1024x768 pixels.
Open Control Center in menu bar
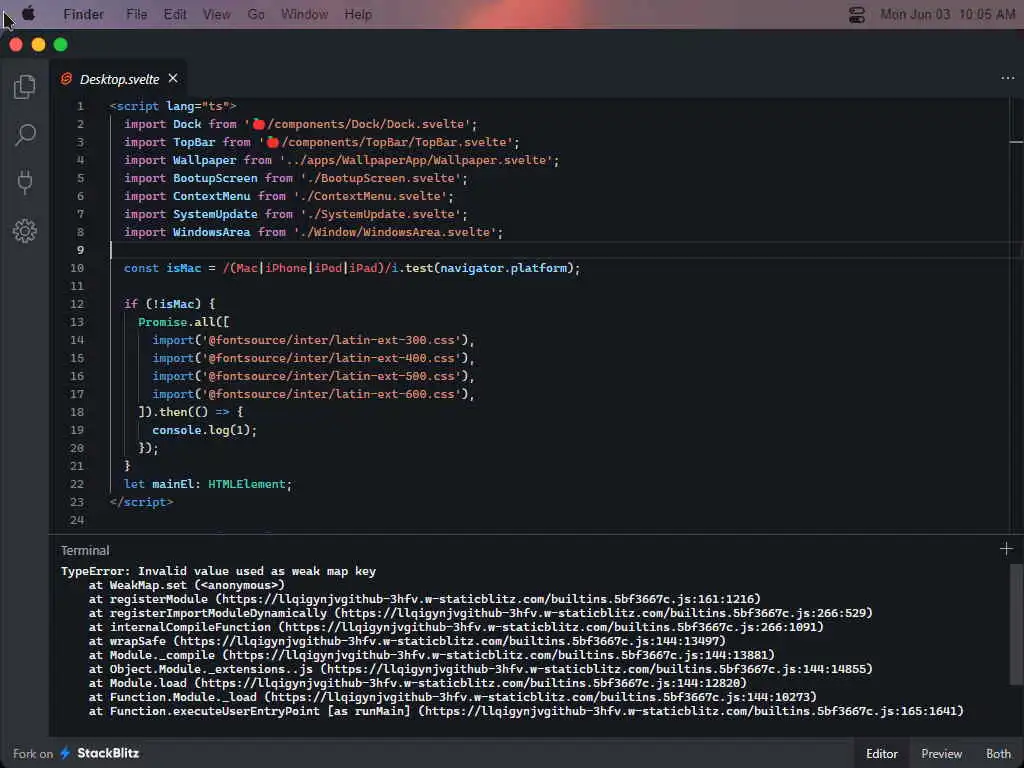tap(856, 14)
